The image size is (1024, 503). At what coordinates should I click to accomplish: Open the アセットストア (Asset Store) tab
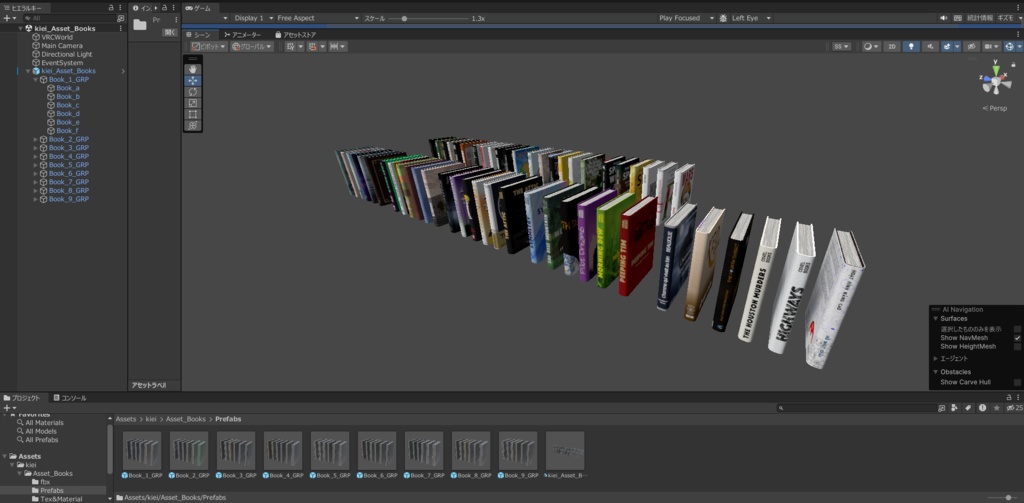pyautogui.click(x=296, y=35)
